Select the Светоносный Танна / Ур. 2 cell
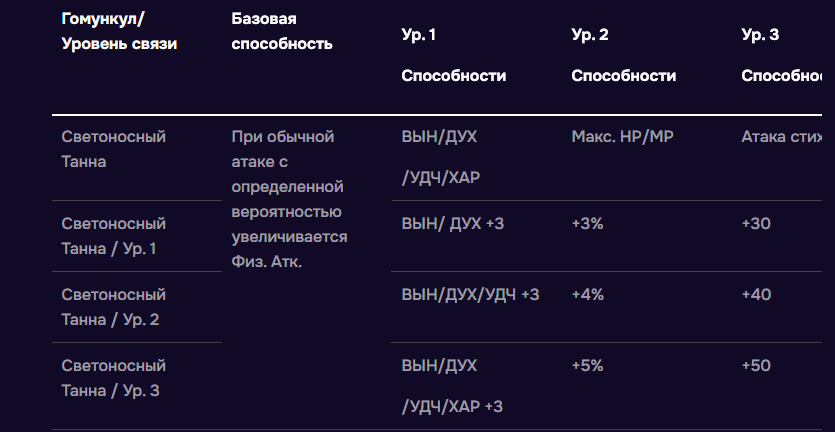 pyautogui.click(x=113, y=307)
